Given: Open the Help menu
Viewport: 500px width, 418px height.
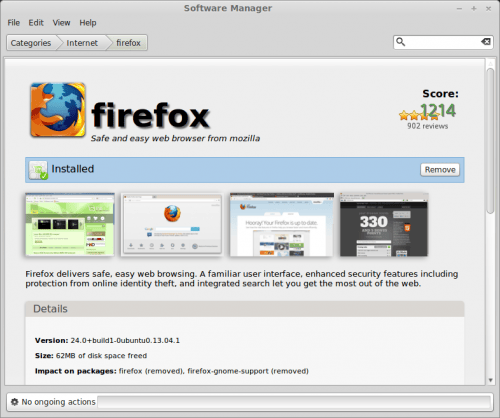Looking at the screenshot, I should pos(88,23).
